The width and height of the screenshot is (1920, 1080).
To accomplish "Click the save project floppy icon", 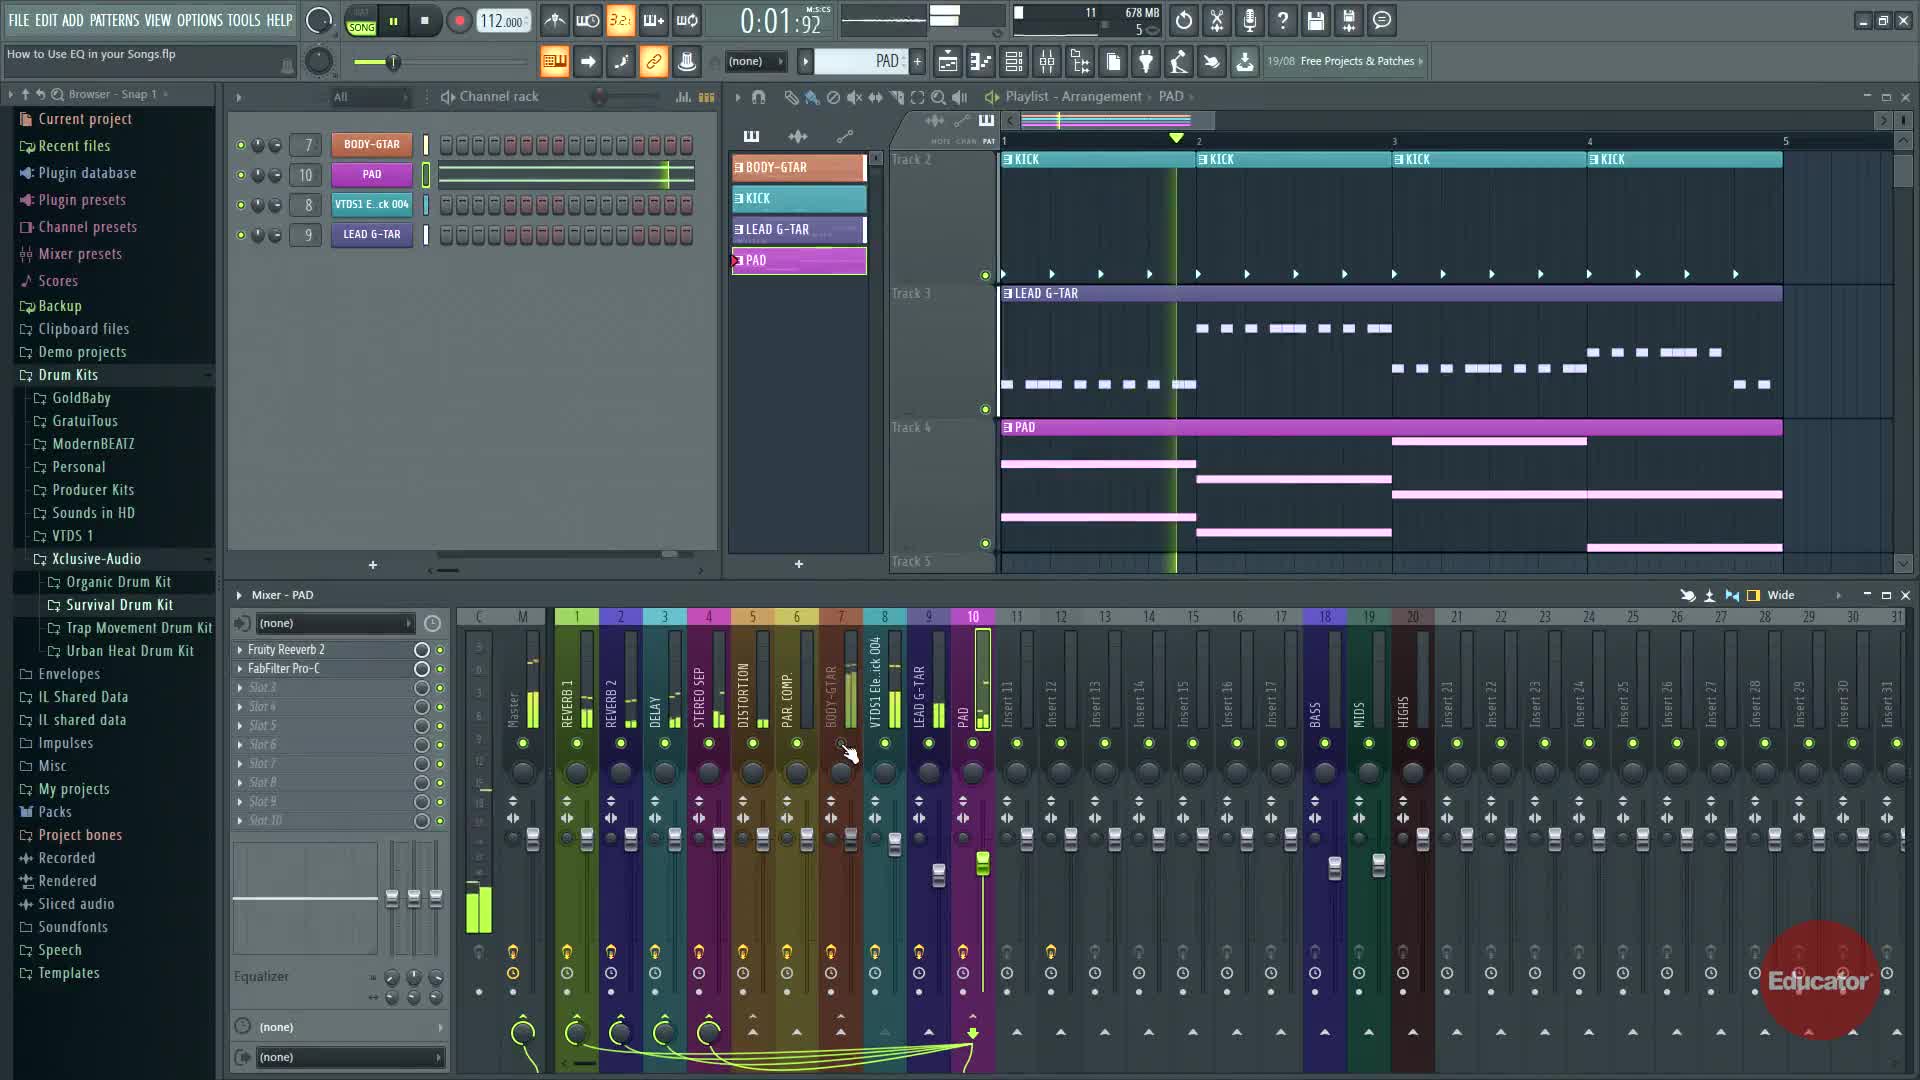I will pos(1316,21).
